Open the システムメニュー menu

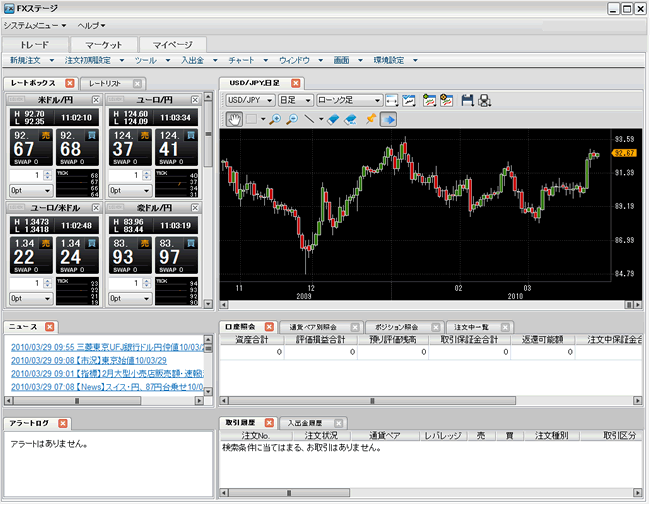35,26
